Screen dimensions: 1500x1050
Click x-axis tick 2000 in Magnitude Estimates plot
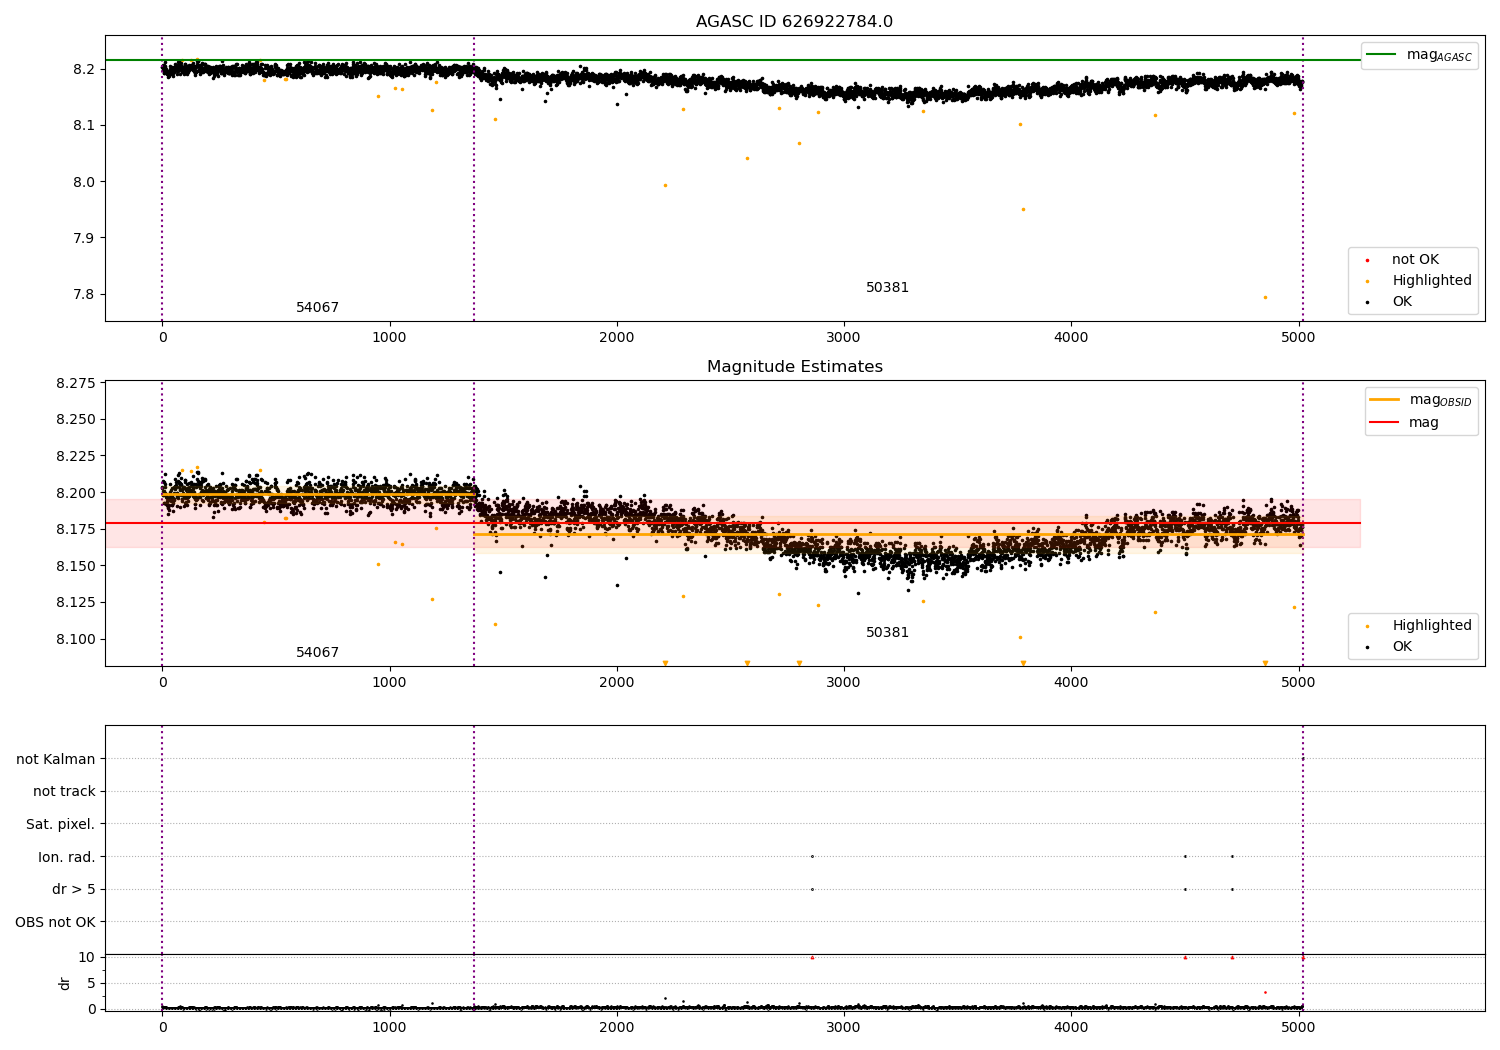[617, 683]
